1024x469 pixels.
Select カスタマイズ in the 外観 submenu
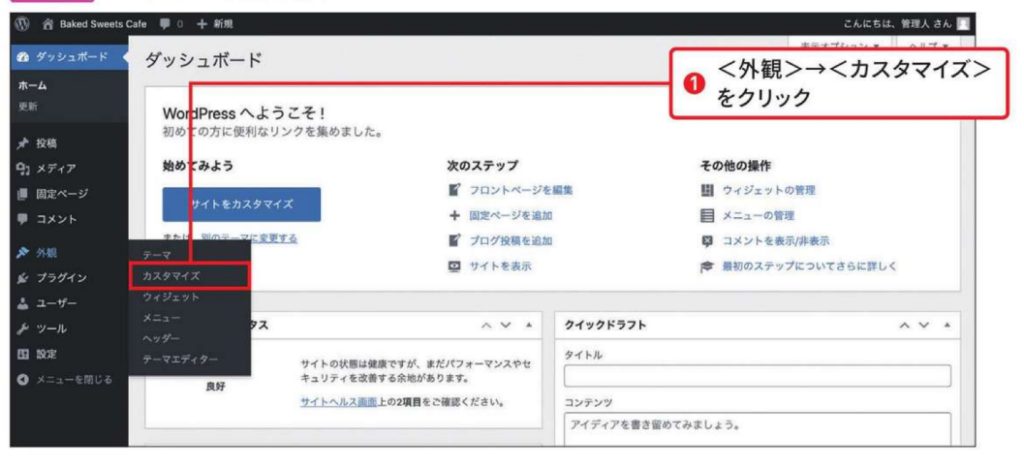[171, 275]
